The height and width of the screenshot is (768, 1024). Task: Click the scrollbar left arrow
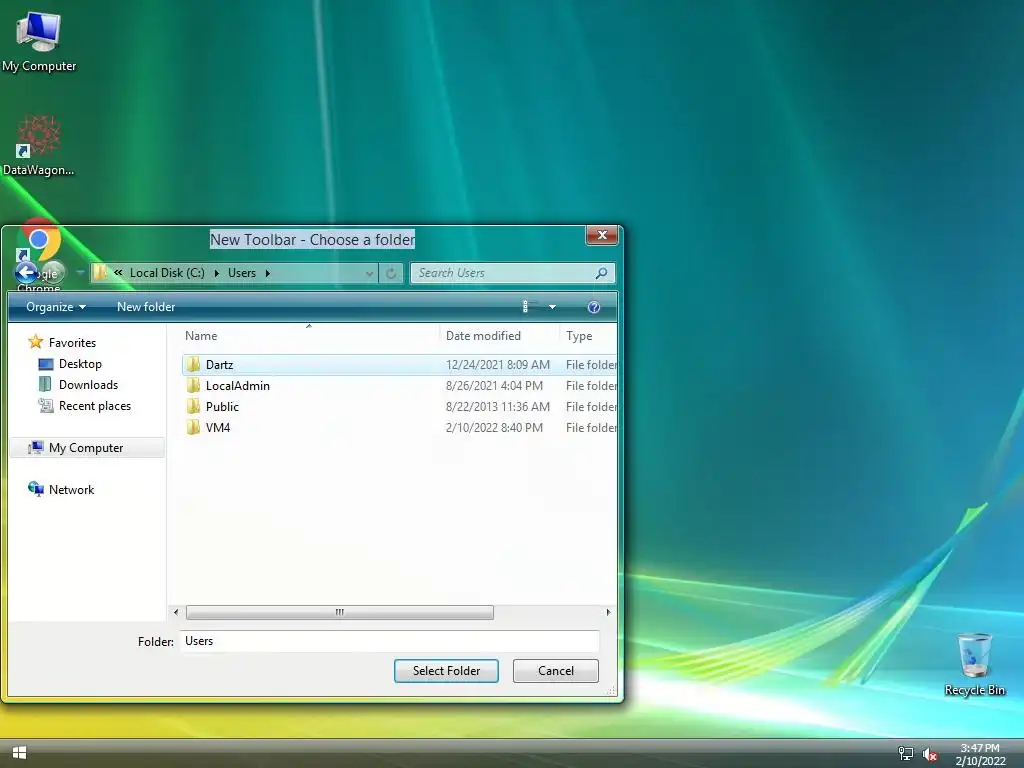[x=176, y=612]
